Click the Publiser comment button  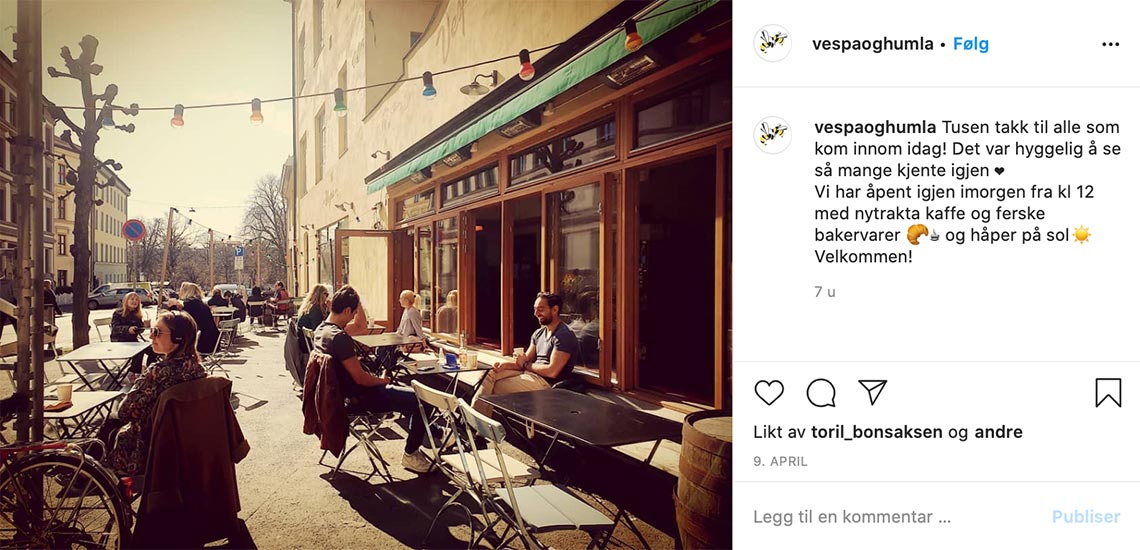1086,517
